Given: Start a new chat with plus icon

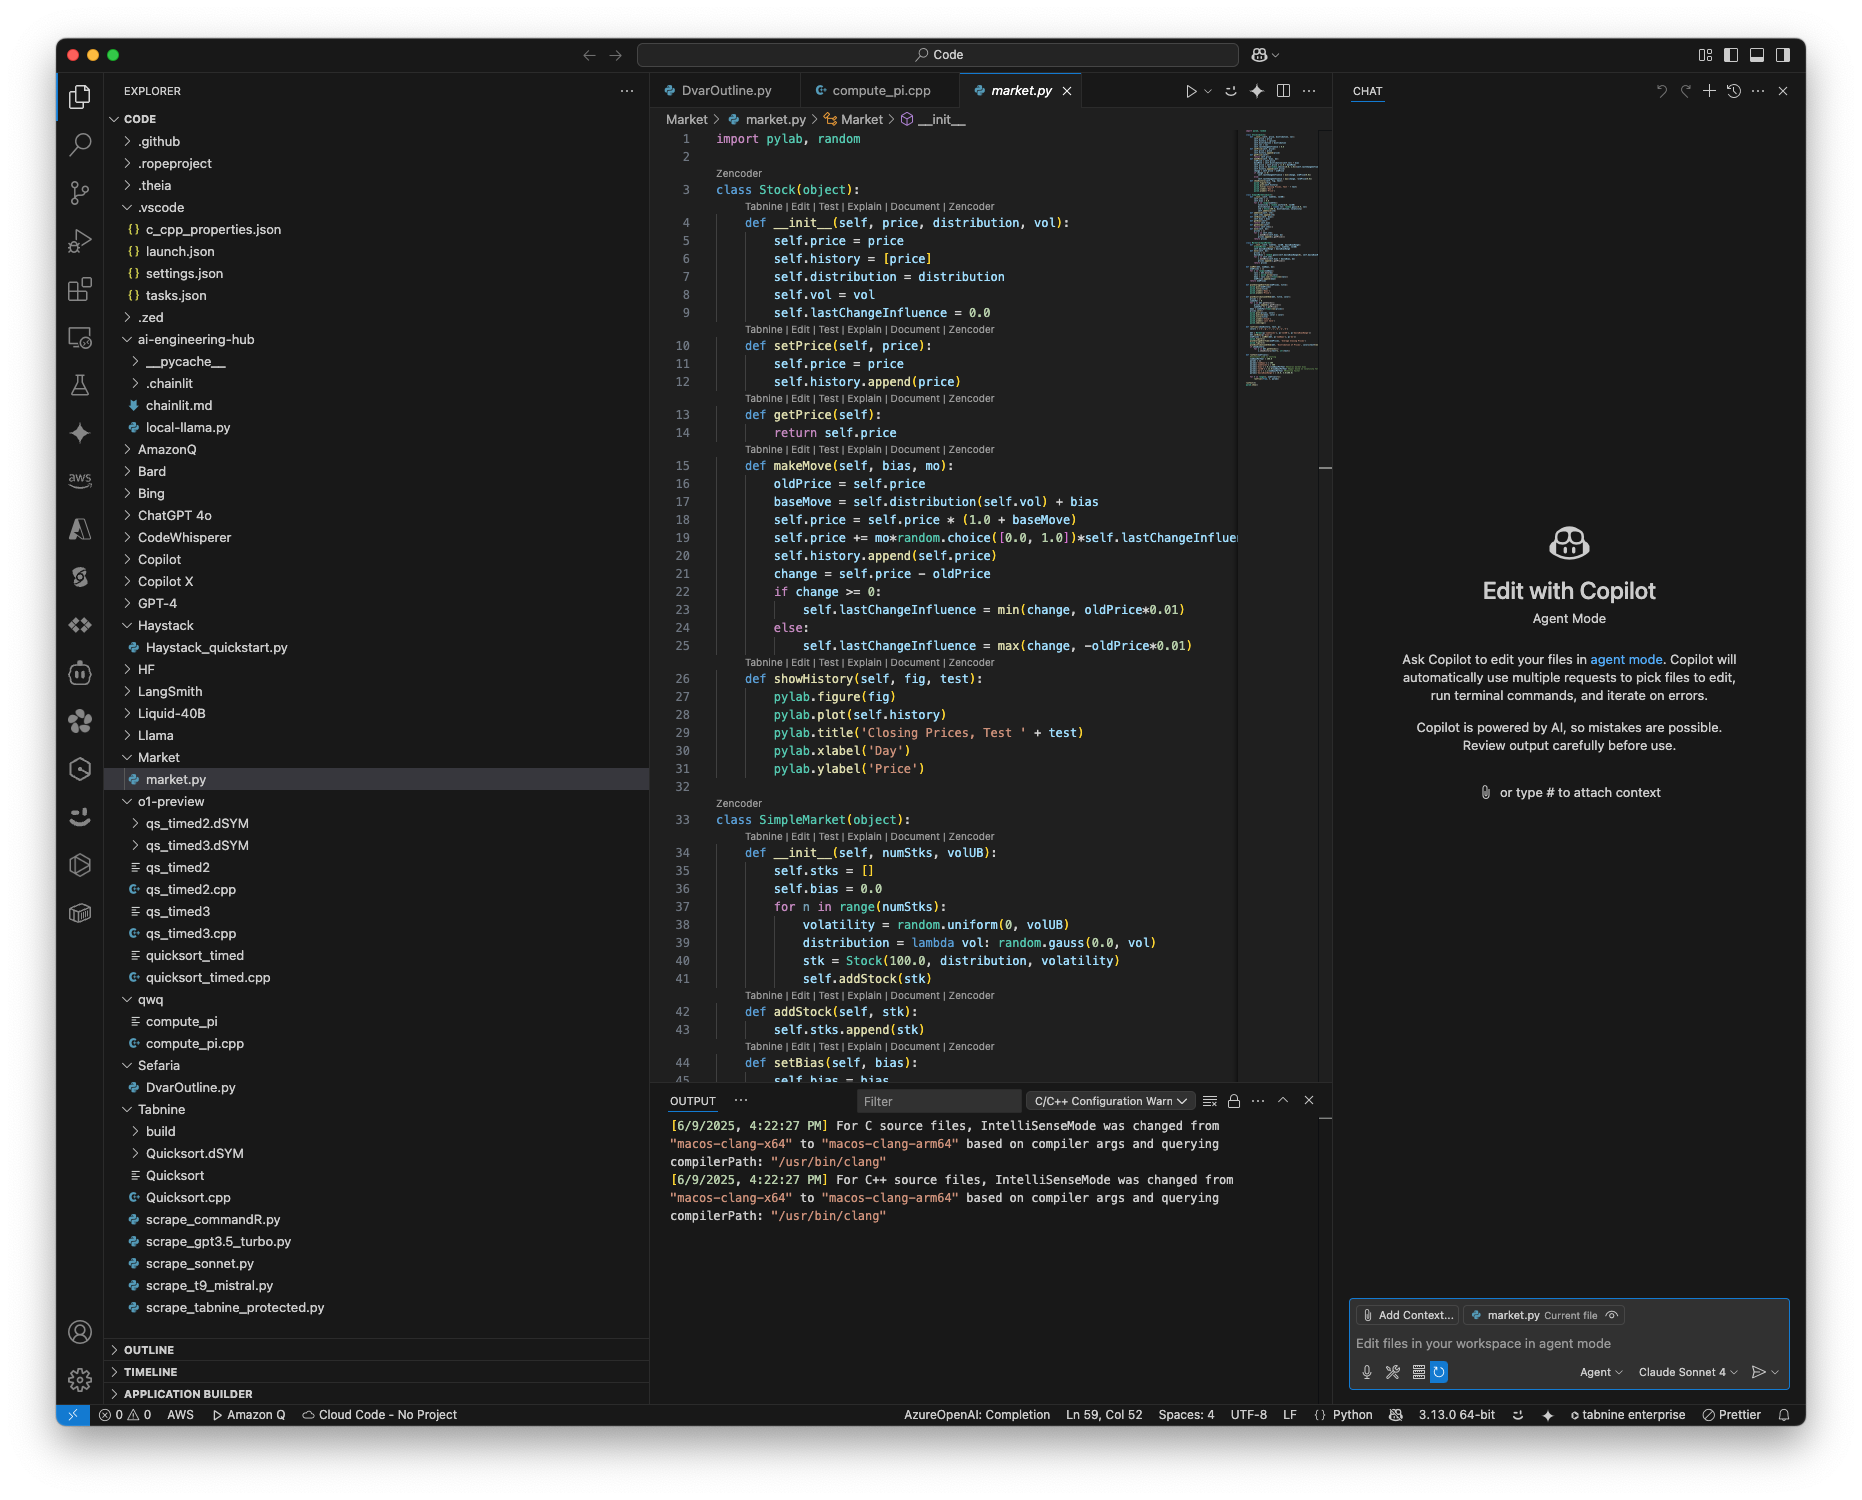Looking at the screenshot, I should pos(1709,91).
